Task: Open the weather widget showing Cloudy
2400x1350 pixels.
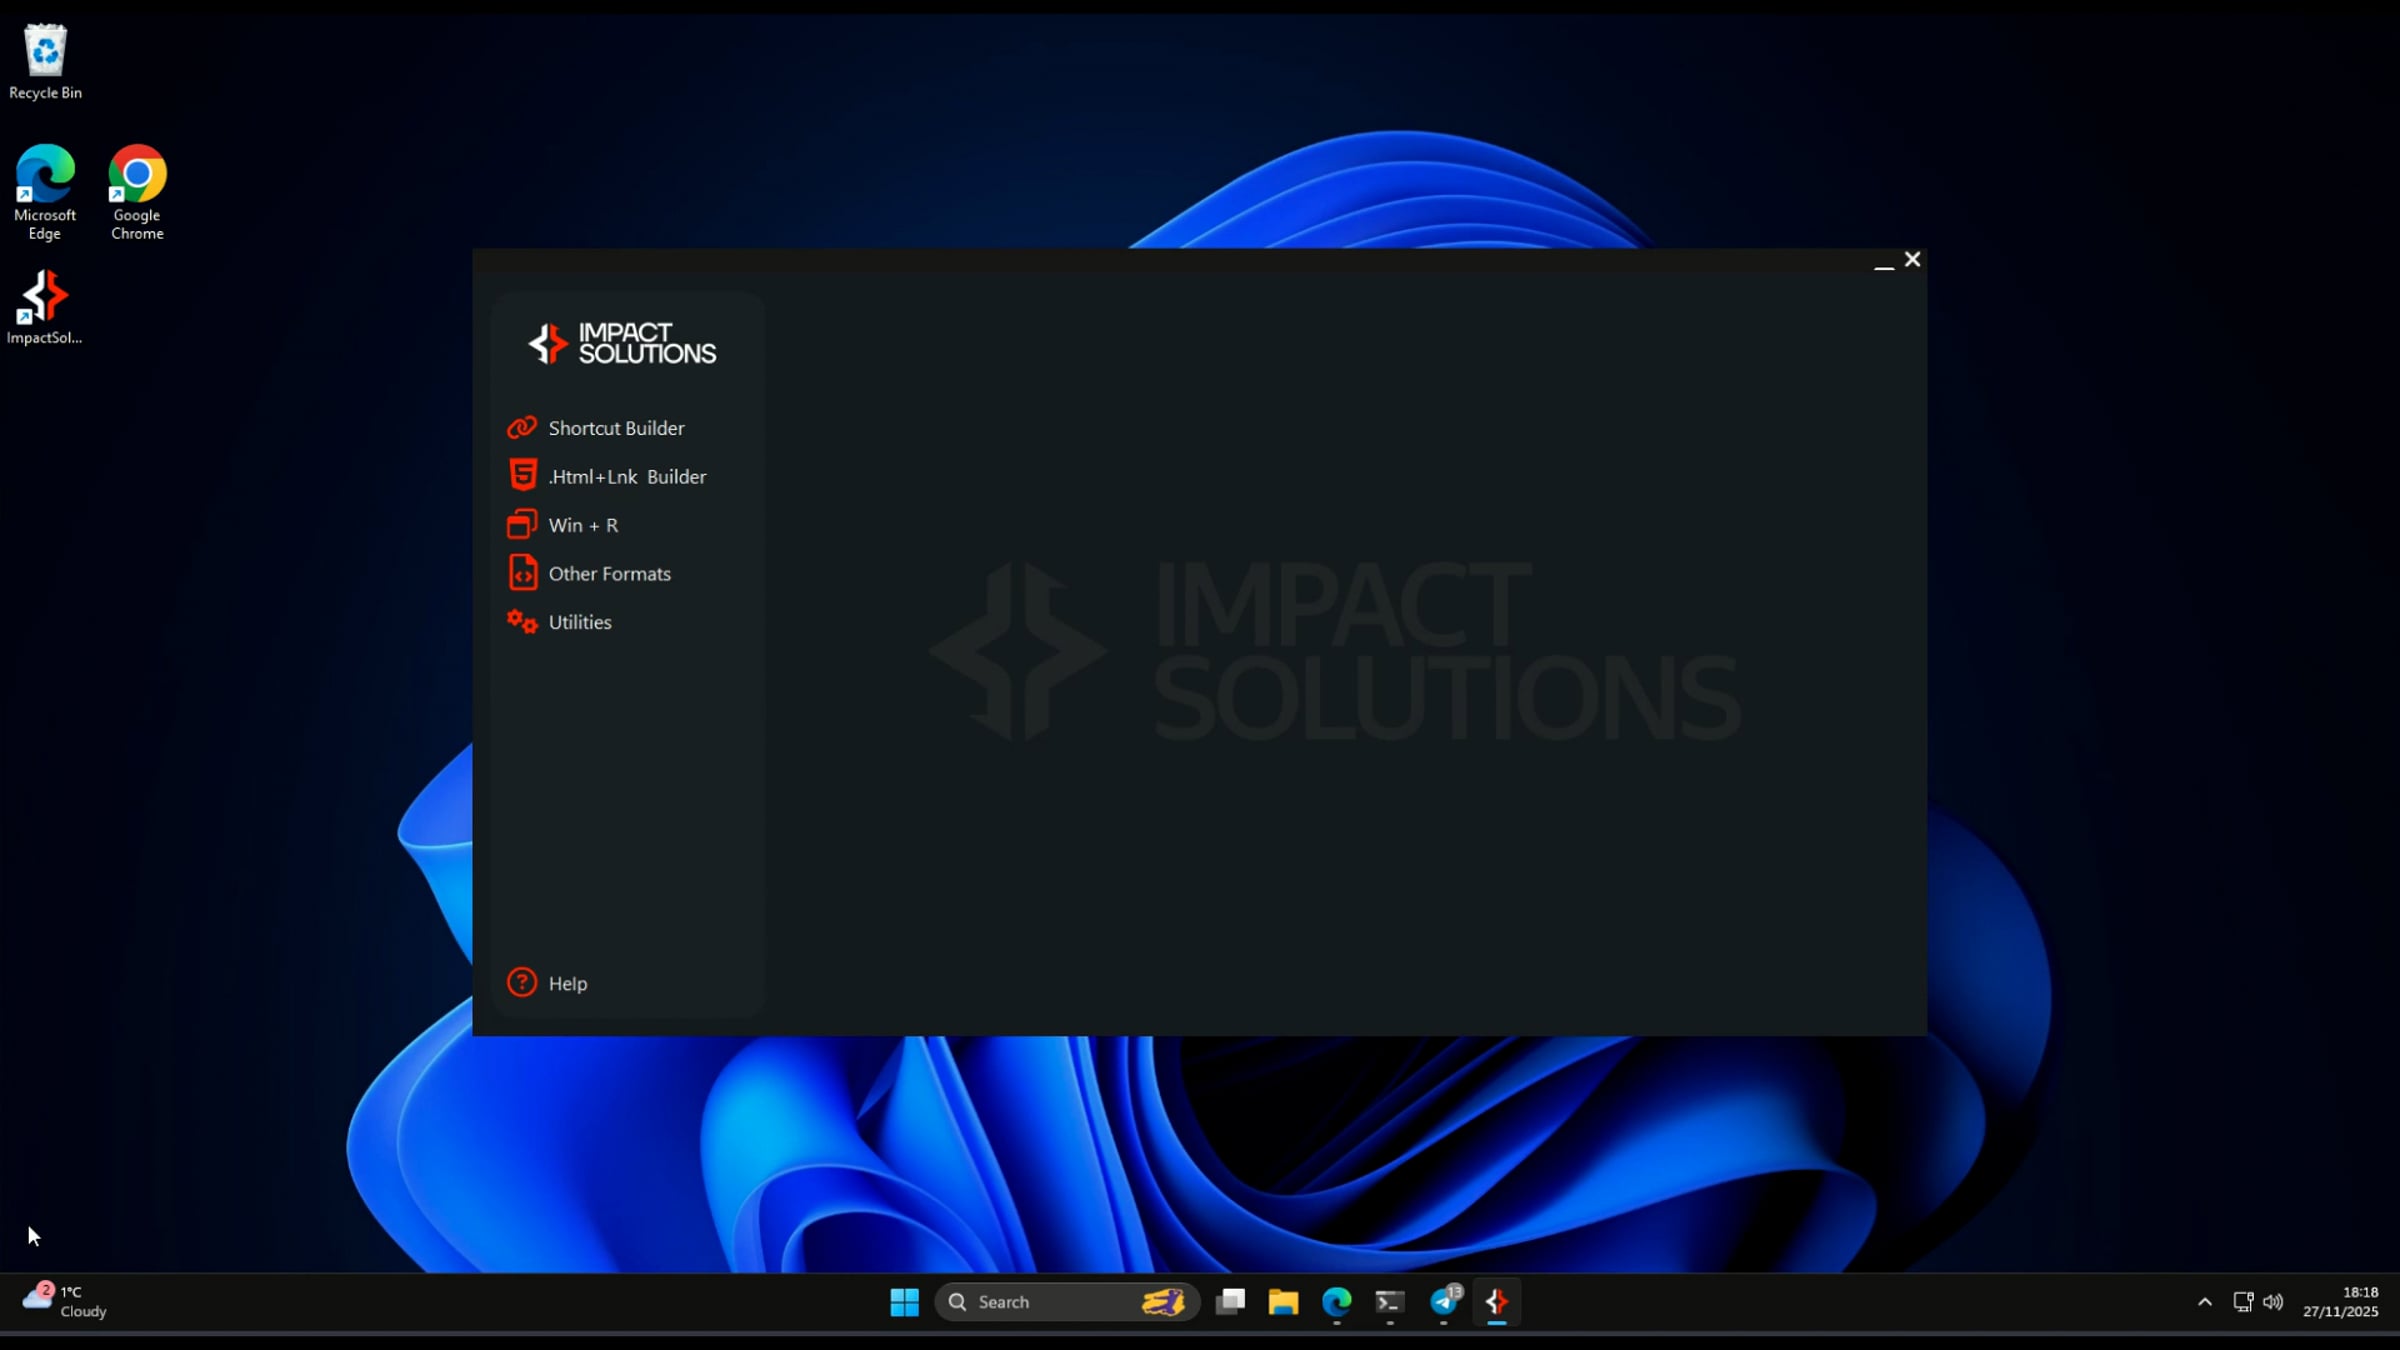Action: coord(66,1301)
